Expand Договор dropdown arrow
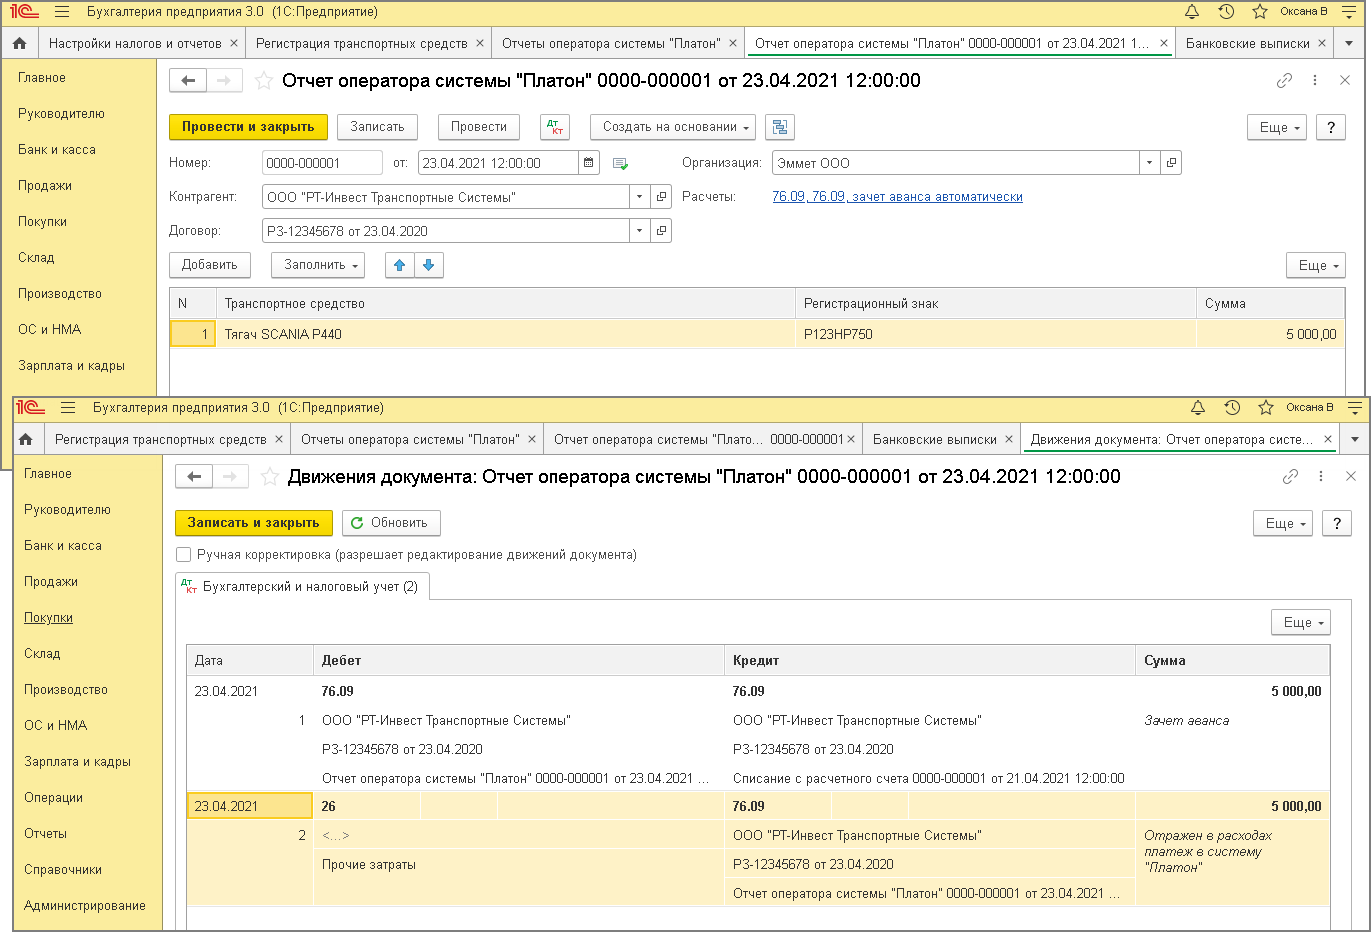The image size is (1372, 934). pyautogui.click(x=640, y=231)
